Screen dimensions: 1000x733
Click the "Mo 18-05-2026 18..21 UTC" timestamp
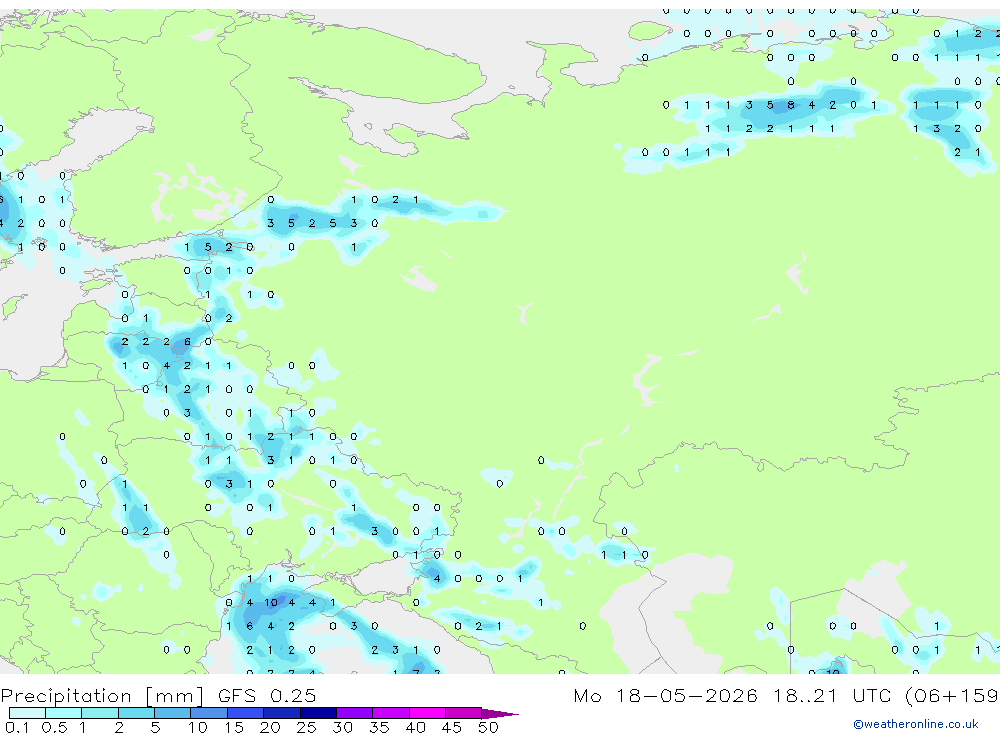[x=732, y=695]
